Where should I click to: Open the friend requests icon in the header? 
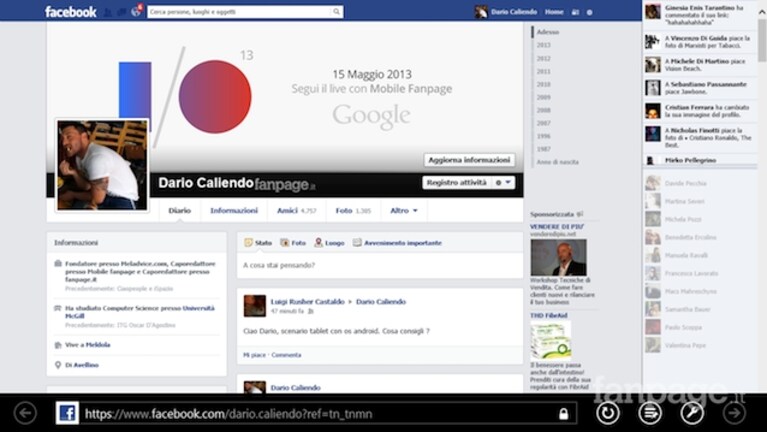point(108,12)
